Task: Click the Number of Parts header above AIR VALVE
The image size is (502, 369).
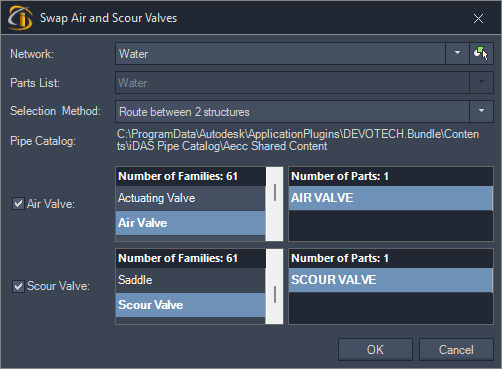Action: [391, 176]
